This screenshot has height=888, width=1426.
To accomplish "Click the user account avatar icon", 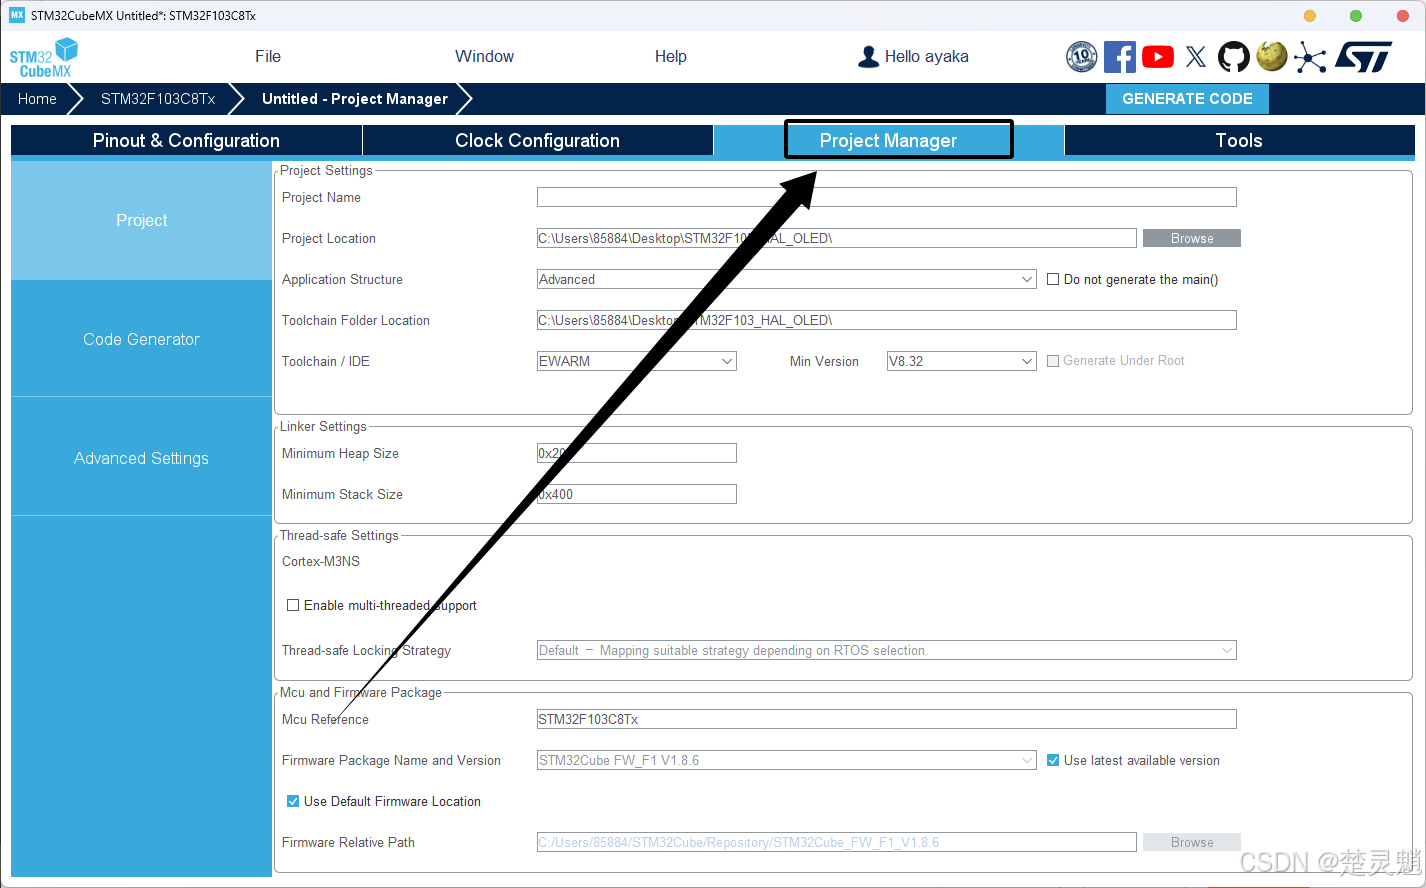I will tap(868, 57).
